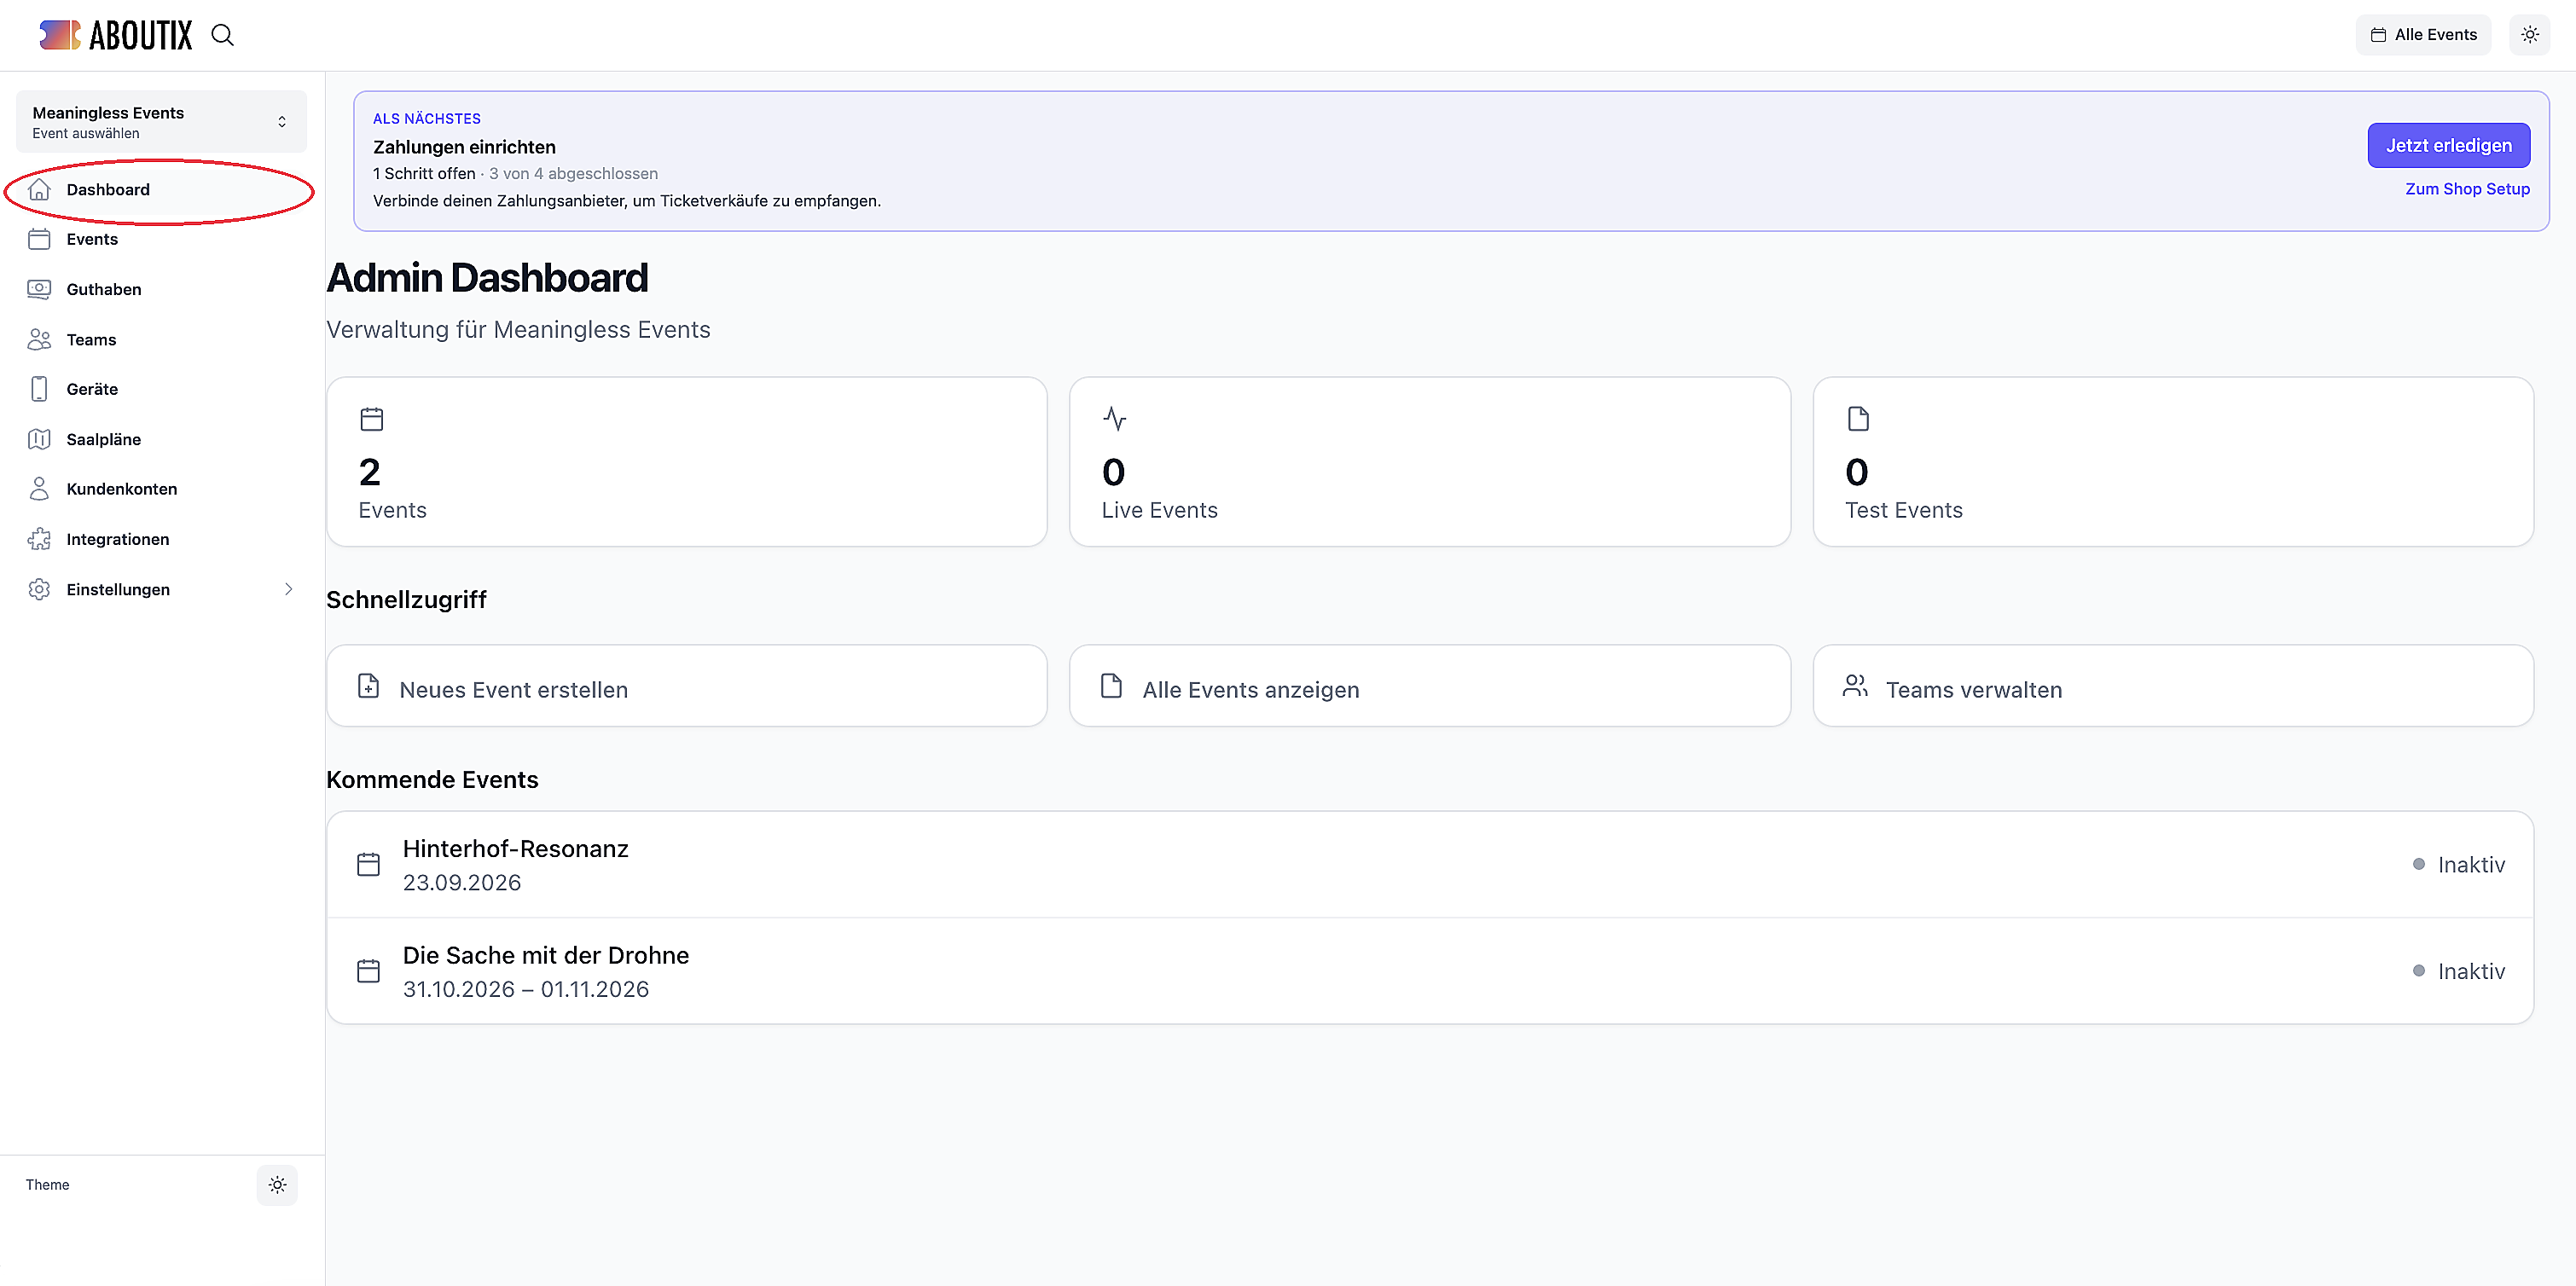The height and width of the screenshot is (1286, 2576).
Task: Open the Meaningless Events event selector
Action: pos(161,122)
